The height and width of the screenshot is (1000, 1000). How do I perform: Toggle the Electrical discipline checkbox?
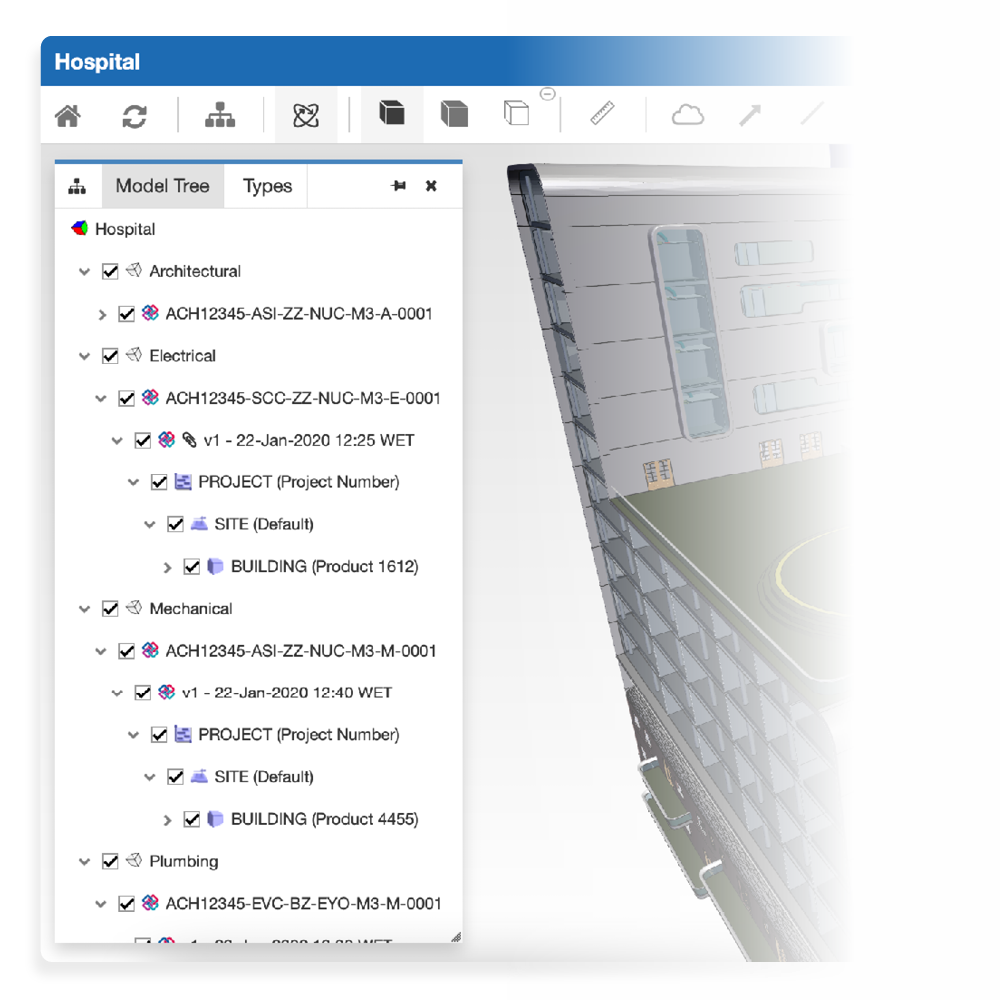coord(110,355)
